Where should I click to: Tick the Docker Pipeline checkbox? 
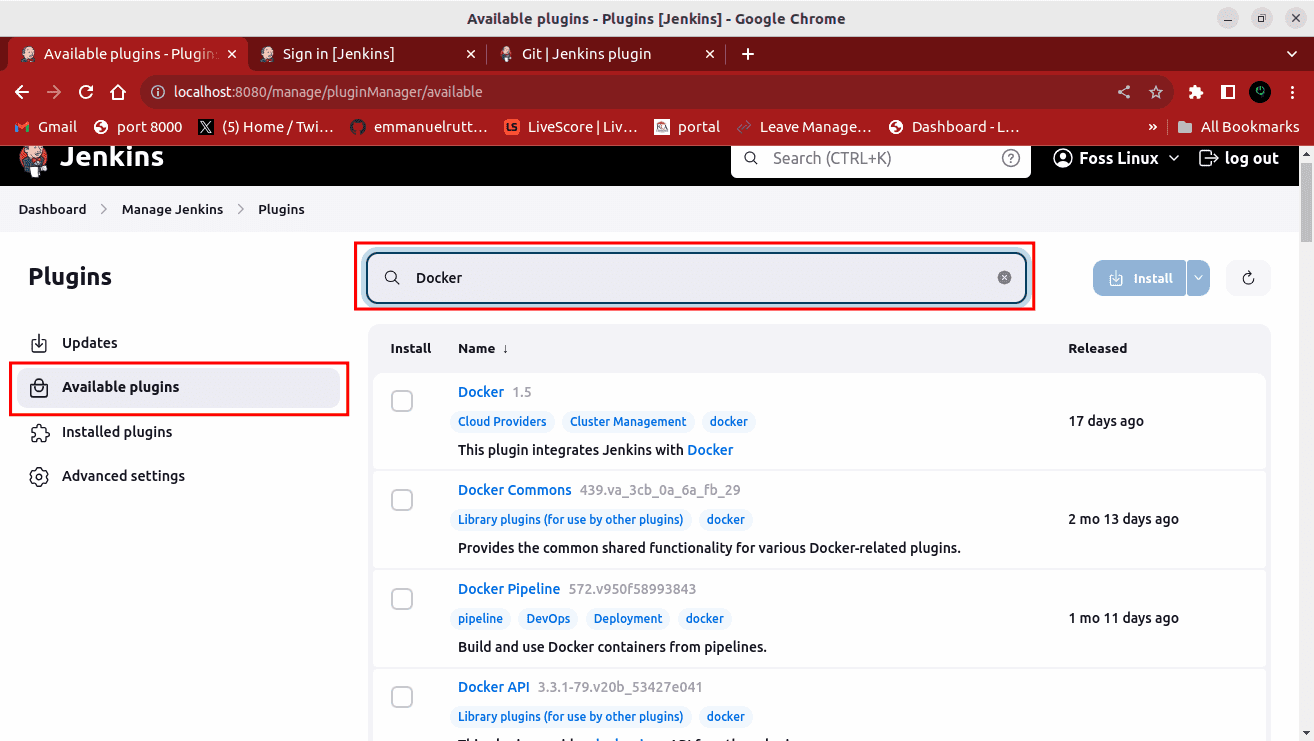click(x=402, y=599)
